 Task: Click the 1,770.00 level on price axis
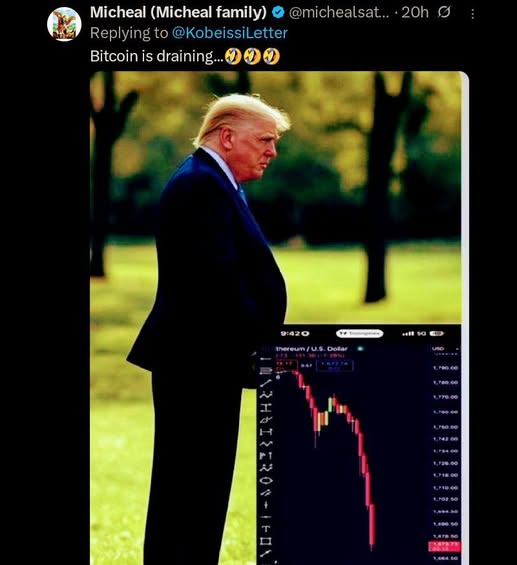point(446,397)
